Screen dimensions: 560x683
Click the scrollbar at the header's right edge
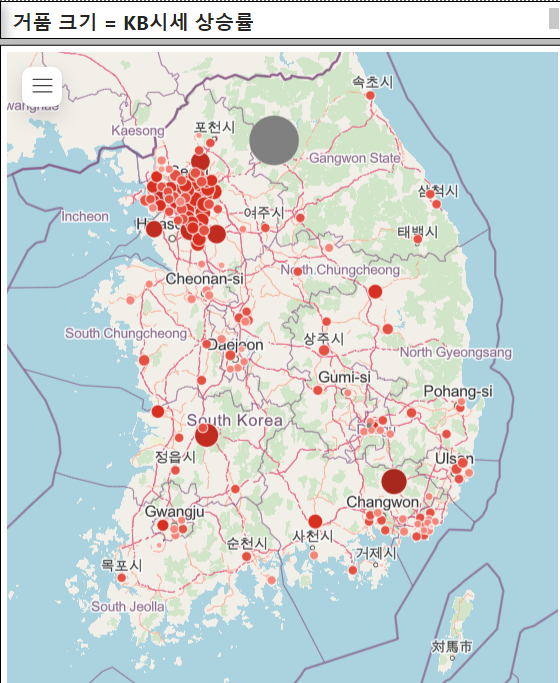click(554, 19)
